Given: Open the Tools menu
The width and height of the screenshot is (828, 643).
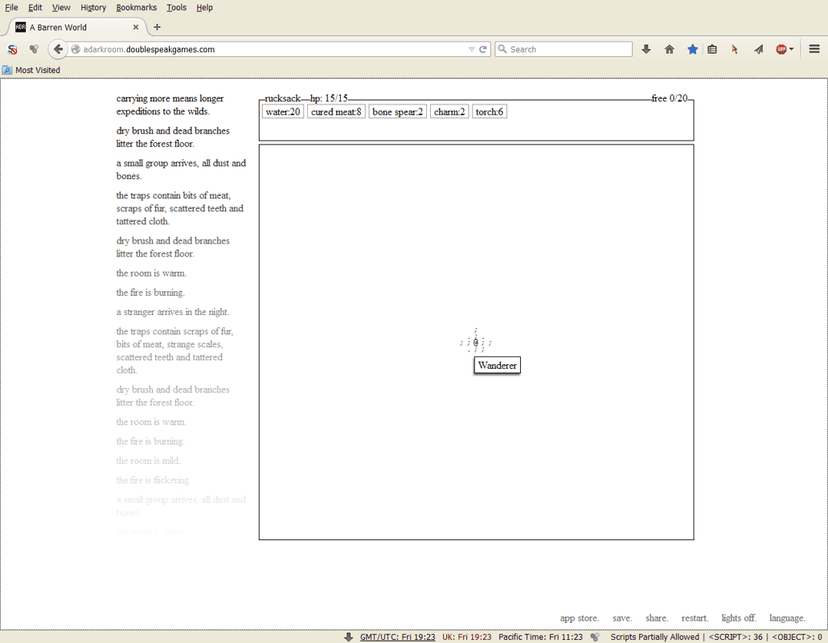Looking at the screenshot, I should pos(176,7).
